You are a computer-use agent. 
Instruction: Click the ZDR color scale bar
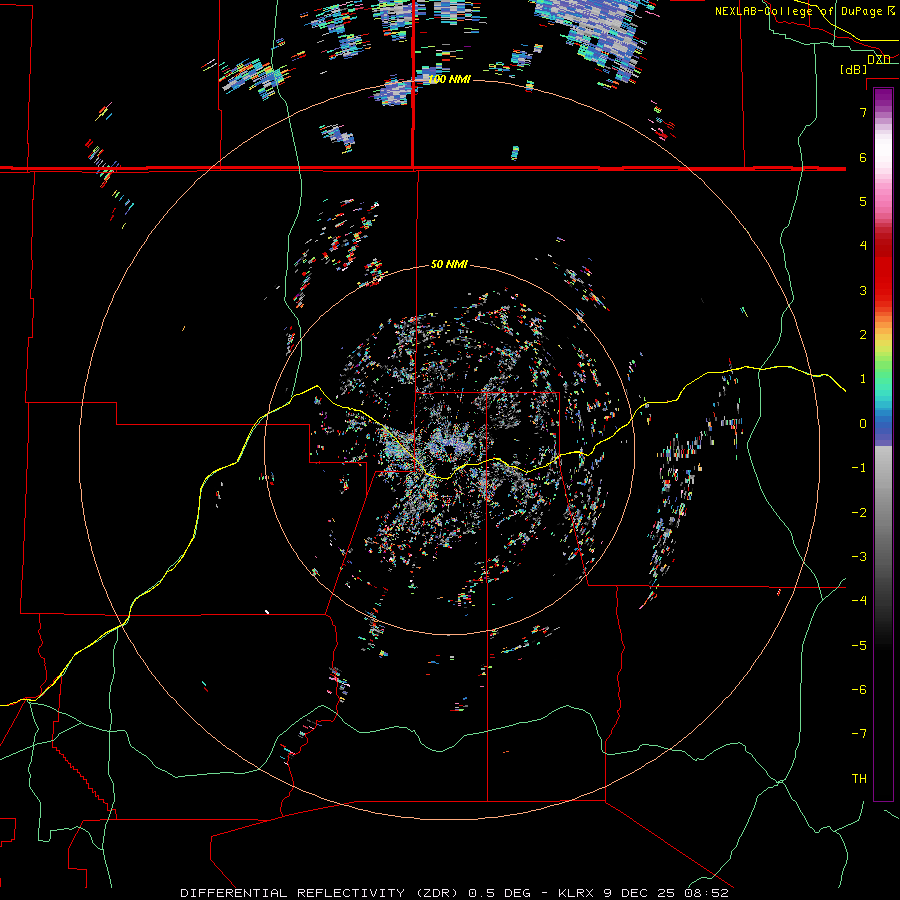click(883, 444)
